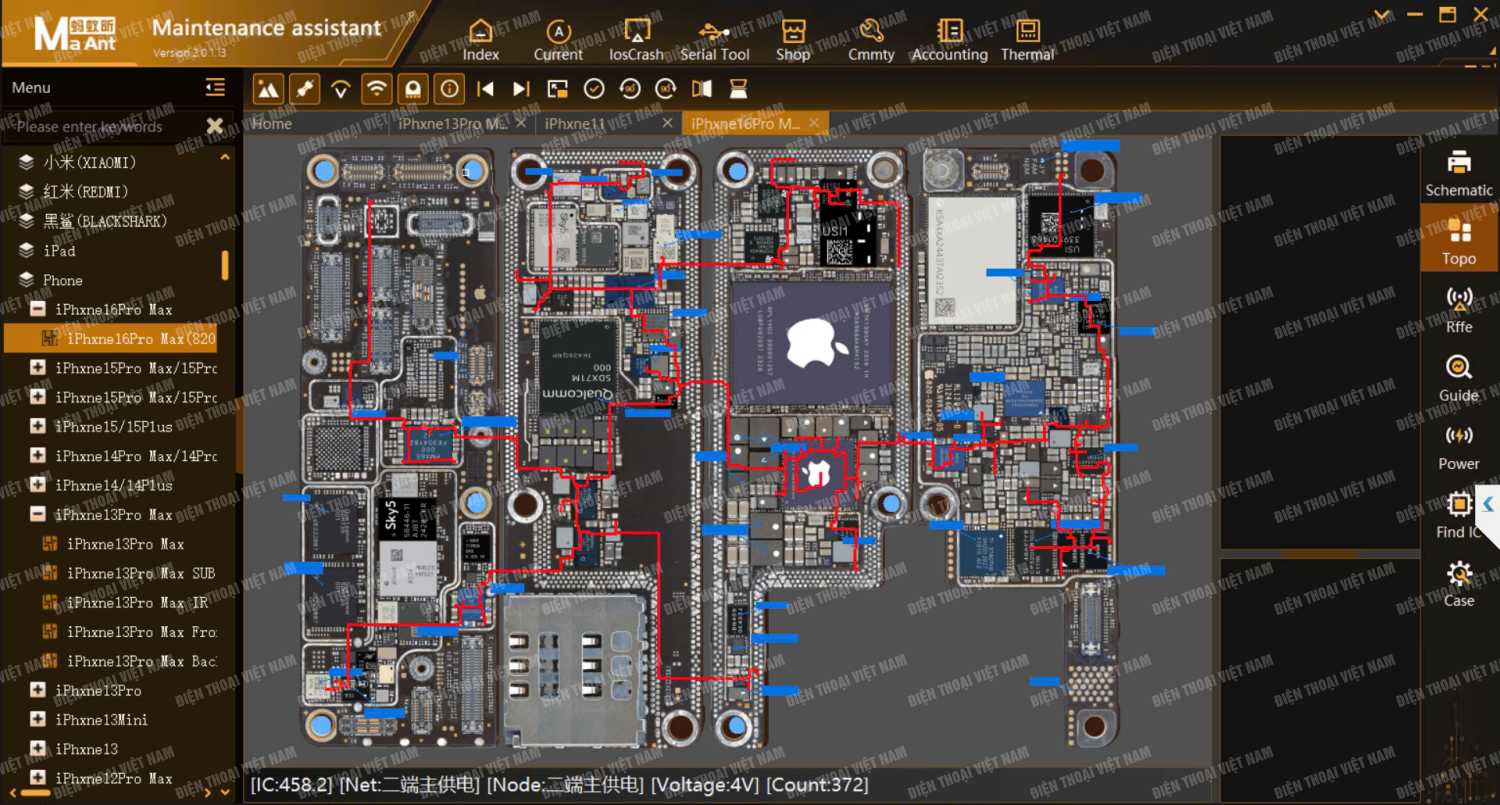
Task: Rotate the board clockwise 90 degrees
Action: pyautogui.click(x=666, y=89)
